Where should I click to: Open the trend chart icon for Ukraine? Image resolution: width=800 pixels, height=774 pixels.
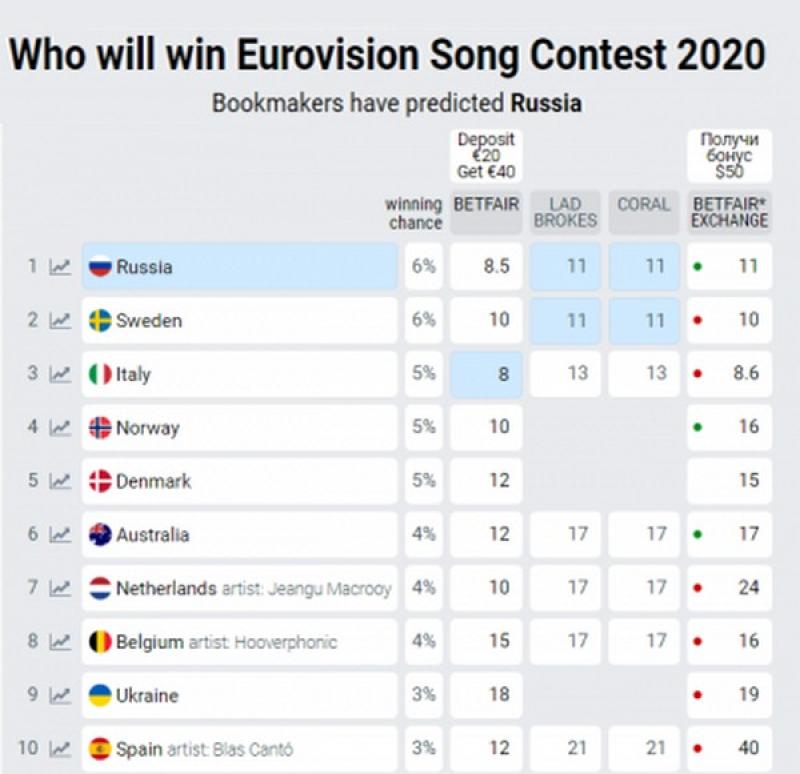coord(60,695)
